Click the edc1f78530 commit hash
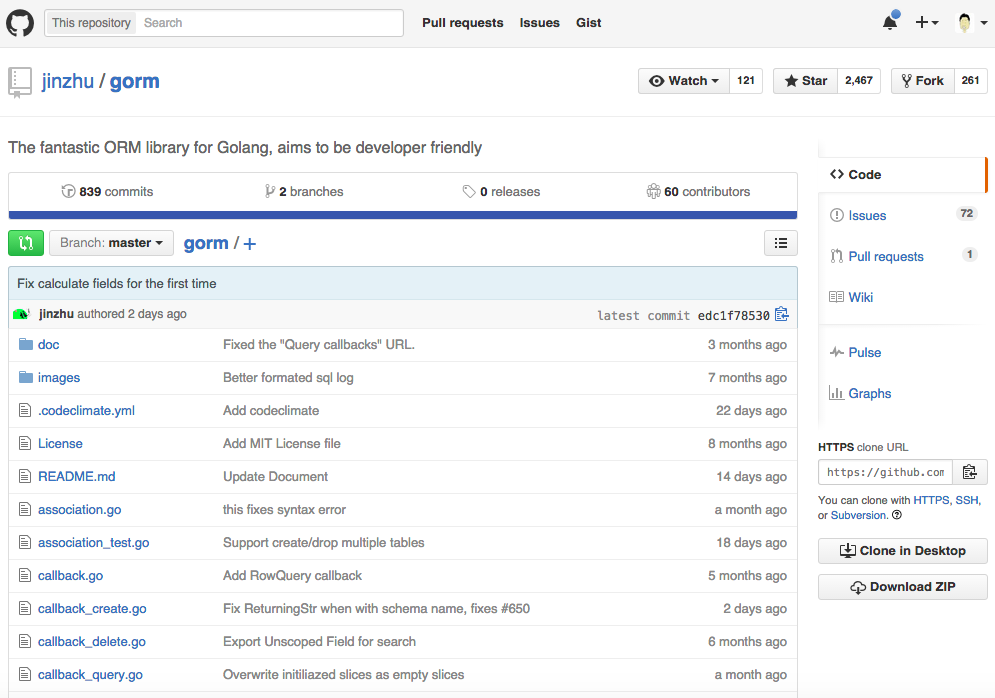 tap(734, 315)
